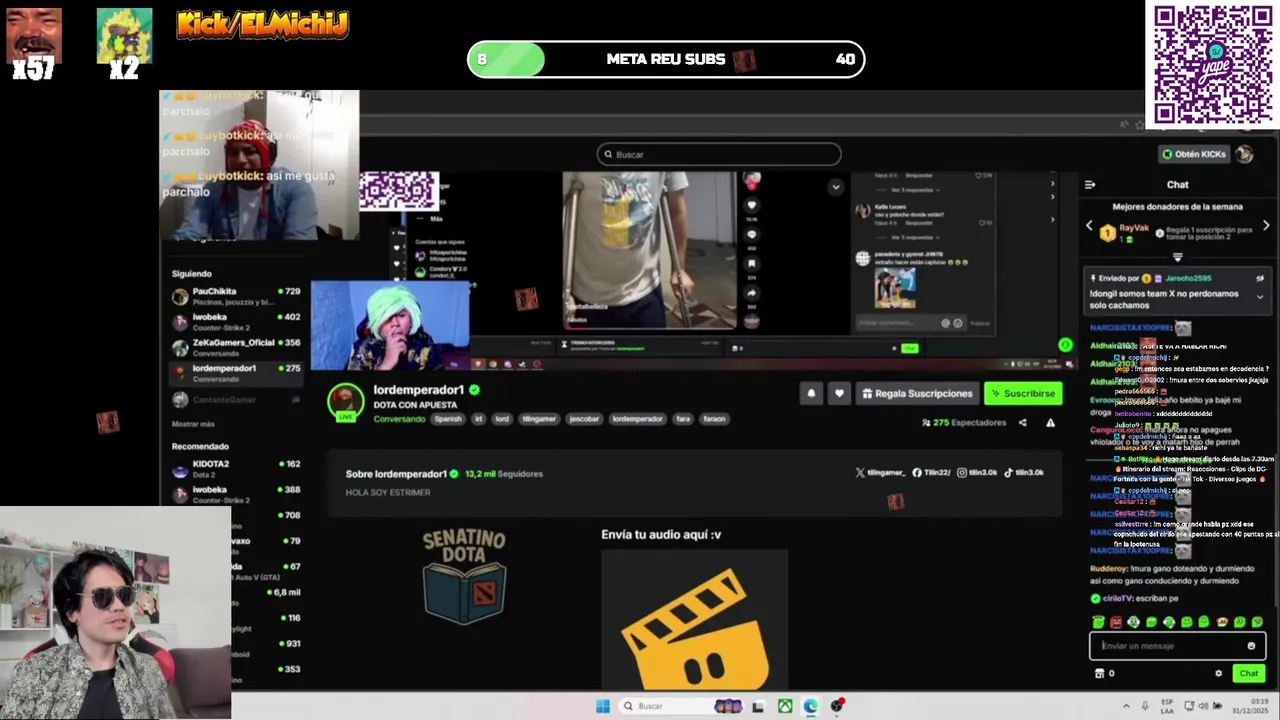
Task: Open chat settings gear icon
Action: 1218,673
